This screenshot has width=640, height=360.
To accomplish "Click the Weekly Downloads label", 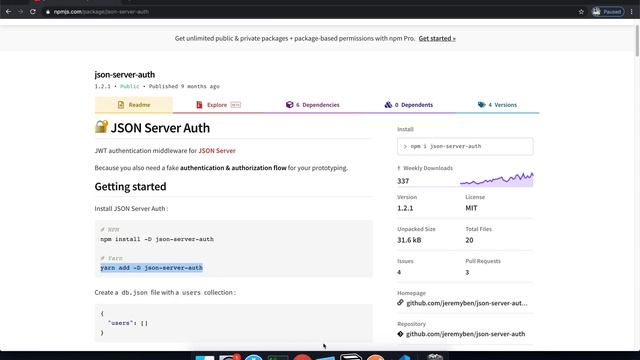I will [428, 168].
